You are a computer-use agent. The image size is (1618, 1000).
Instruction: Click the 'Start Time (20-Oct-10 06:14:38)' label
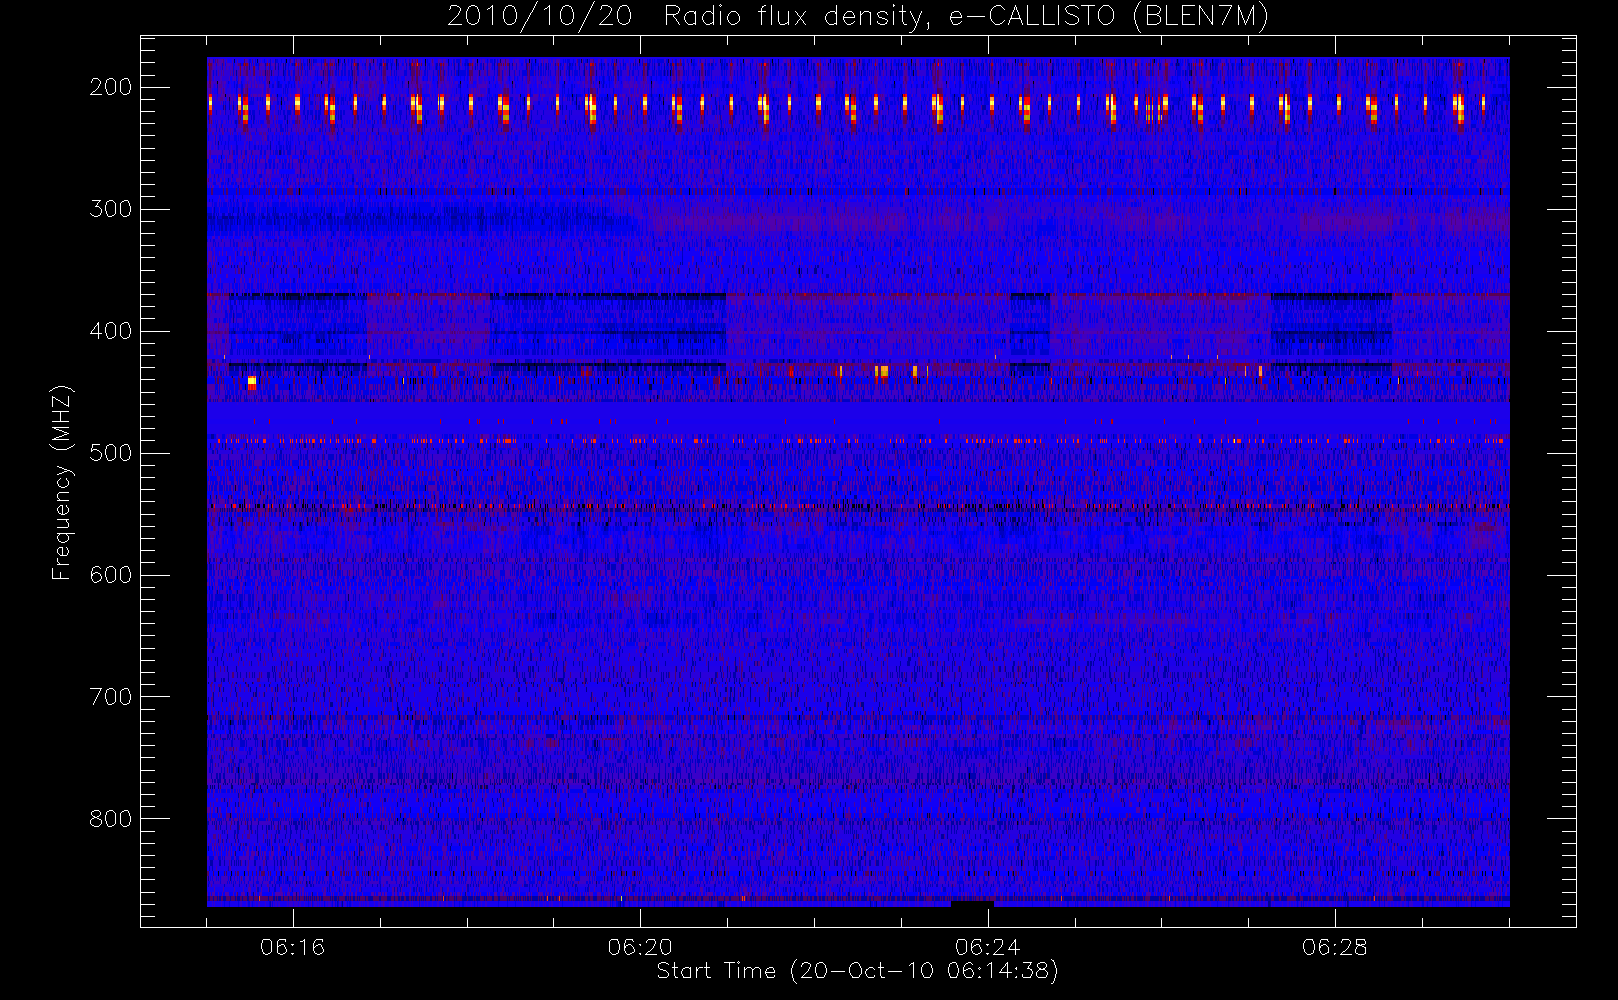[x=857, y=971]
